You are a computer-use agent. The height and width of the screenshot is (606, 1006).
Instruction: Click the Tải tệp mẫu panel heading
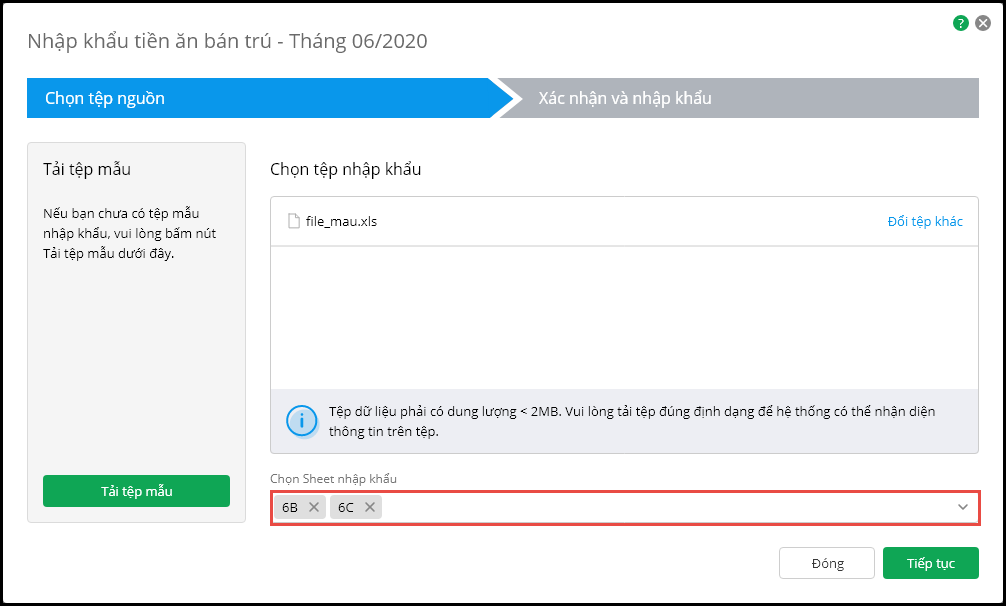(x=87, y=168)
